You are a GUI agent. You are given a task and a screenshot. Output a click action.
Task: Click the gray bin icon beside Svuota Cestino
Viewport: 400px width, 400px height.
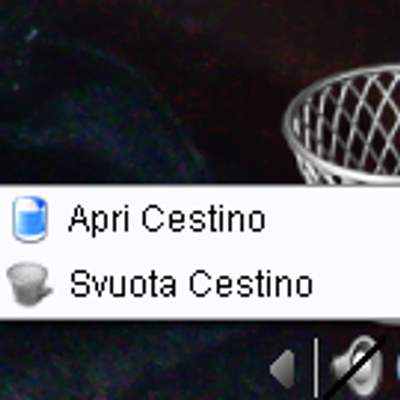click(29, 284)
